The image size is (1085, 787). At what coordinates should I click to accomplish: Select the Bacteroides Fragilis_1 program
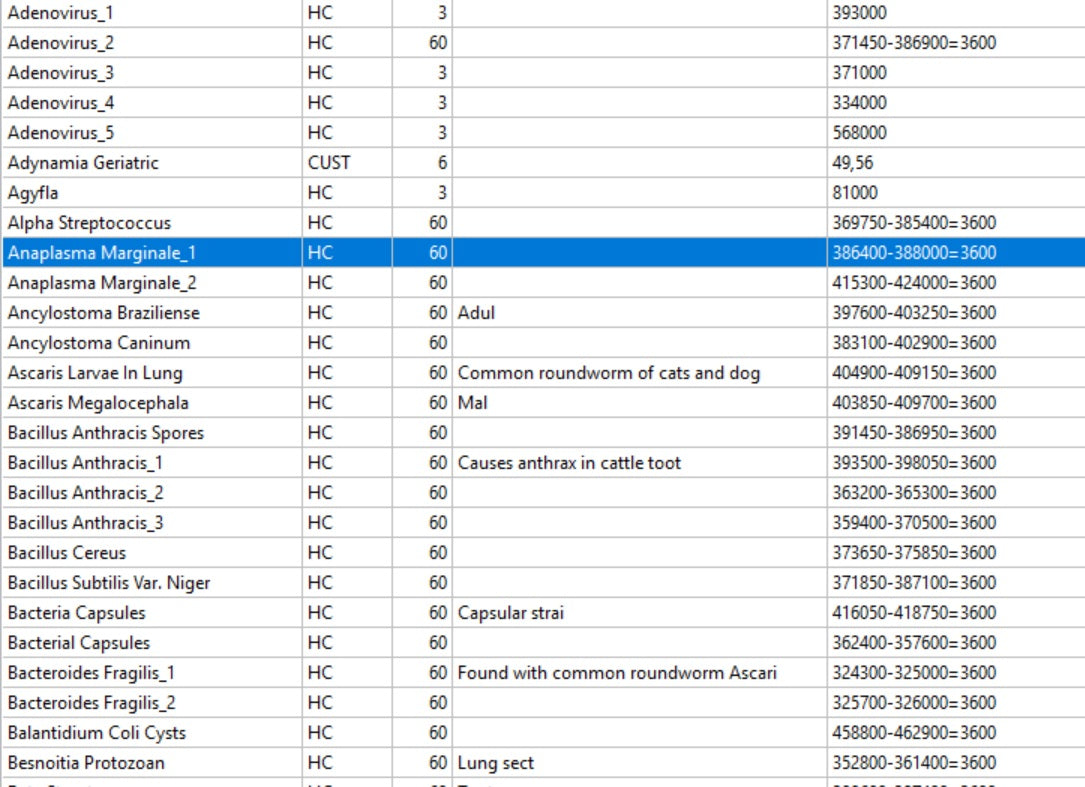pyautogui.click(x=150, y=673)
